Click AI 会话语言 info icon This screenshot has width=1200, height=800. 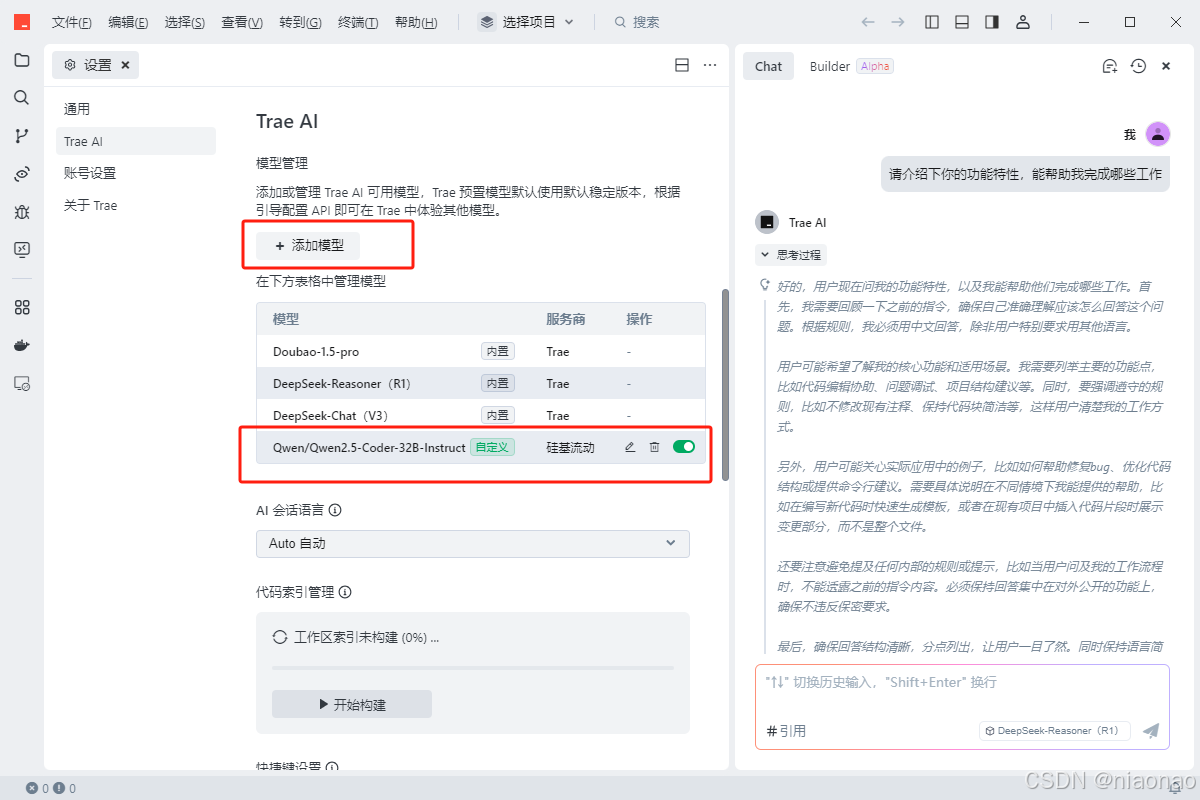tap(335, 510)
